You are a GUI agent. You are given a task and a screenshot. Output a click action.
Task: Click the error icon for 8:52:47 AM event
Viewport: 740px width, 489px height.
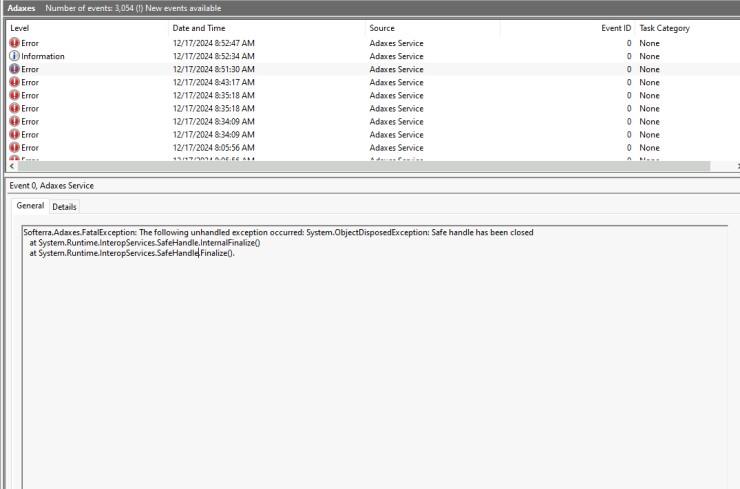click(15, 43)
